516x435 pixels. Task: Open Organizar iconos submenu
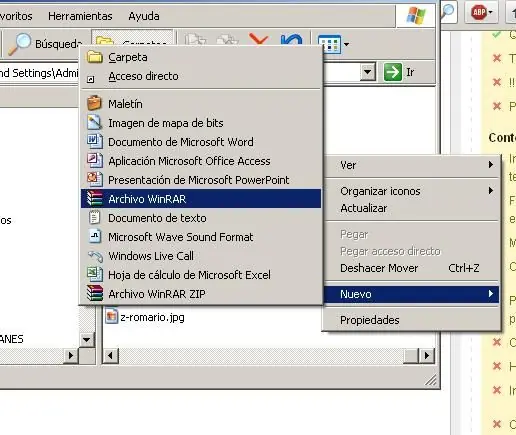(412, 191)
